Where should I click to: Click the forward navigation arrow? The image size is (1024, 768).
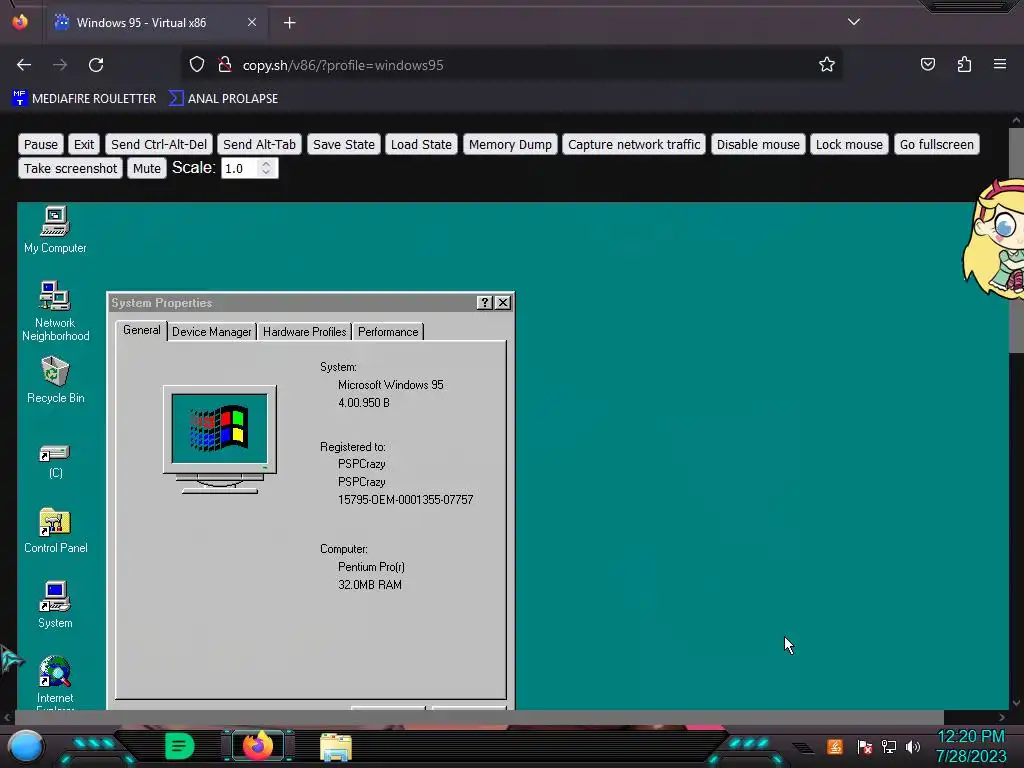(x=60, y=65)
